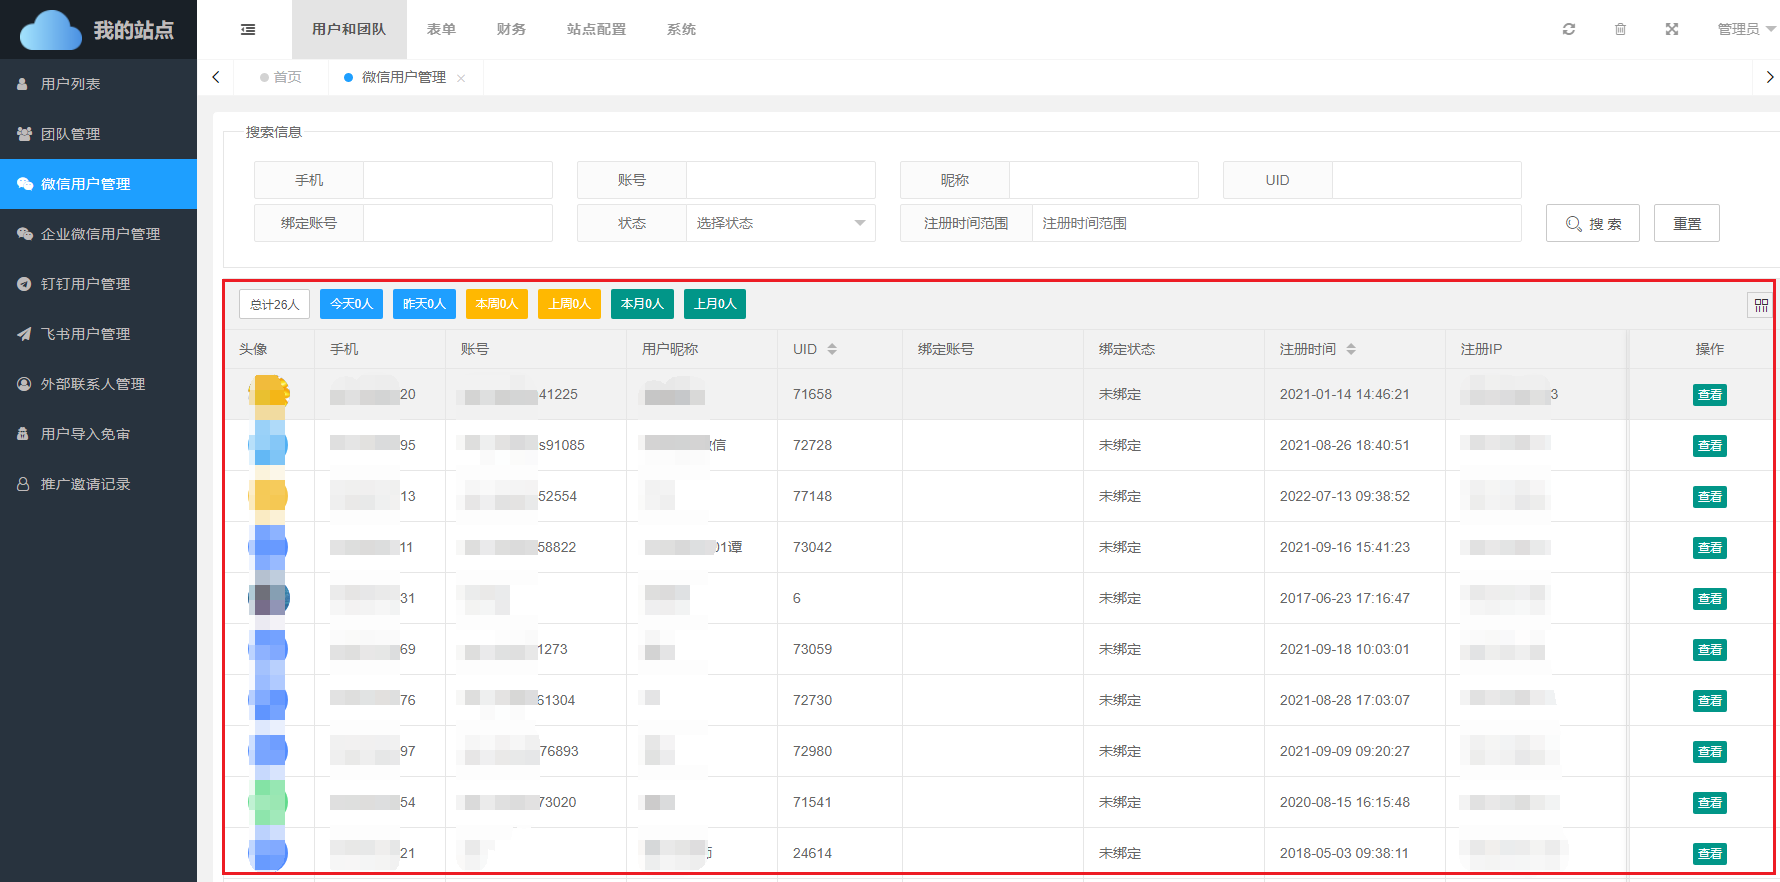
Task: Open 站点配置 in the top navigation
Action: click(x=596, y=30)
